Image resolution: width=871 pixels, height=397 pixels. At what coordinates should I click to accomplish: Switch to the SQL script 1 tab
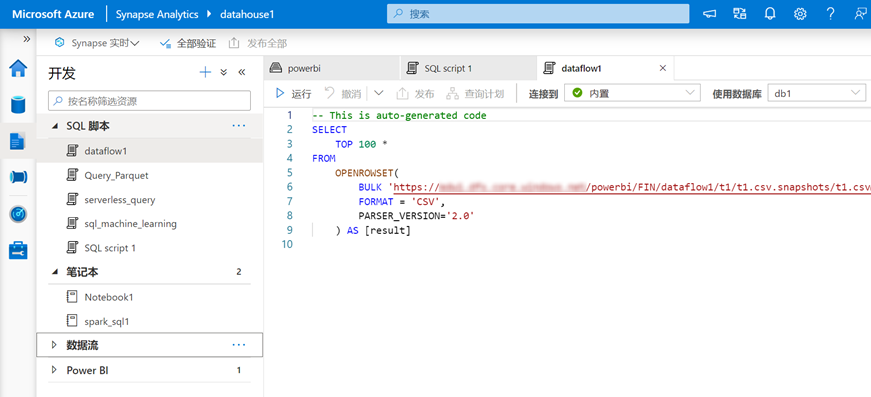click(468, 68)
